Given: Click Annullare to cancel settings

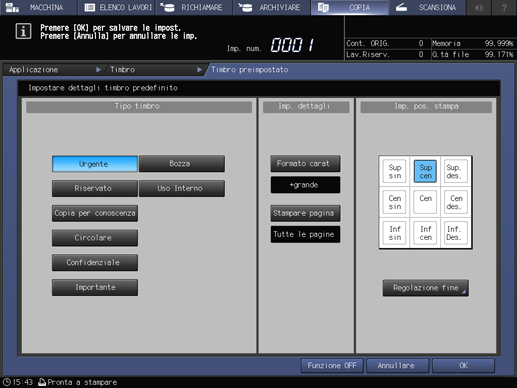Looking at the screenshot, I should pos(397,366).
